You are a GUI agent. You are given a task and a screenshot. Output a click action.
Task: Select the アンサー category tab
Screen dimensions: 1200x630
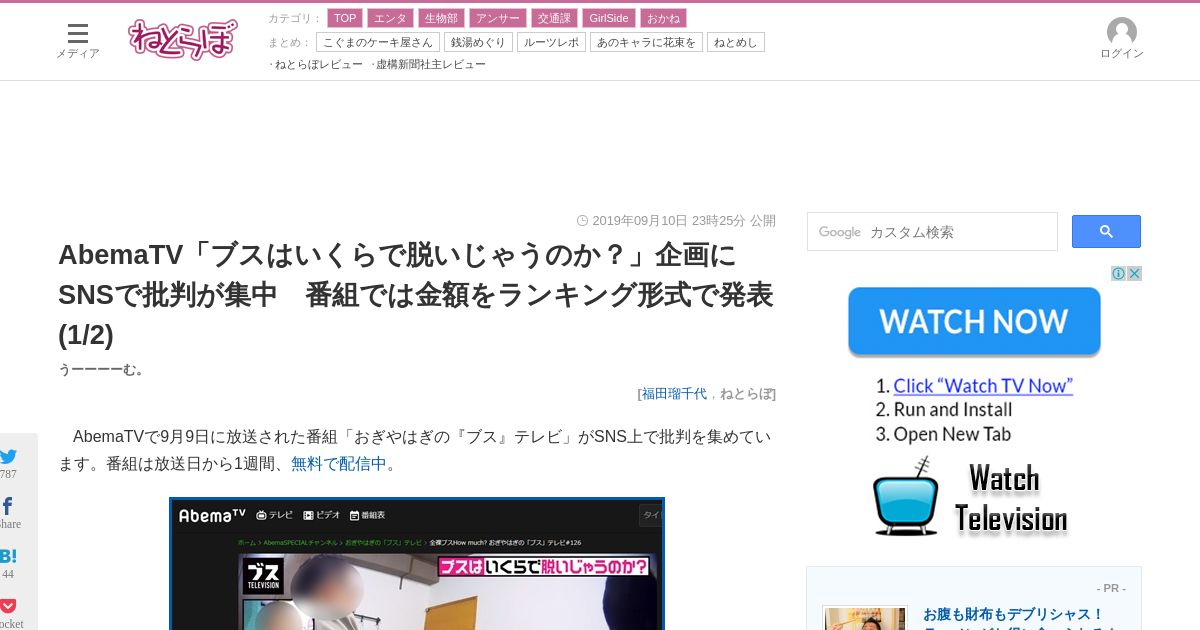(x=498, y=18)
